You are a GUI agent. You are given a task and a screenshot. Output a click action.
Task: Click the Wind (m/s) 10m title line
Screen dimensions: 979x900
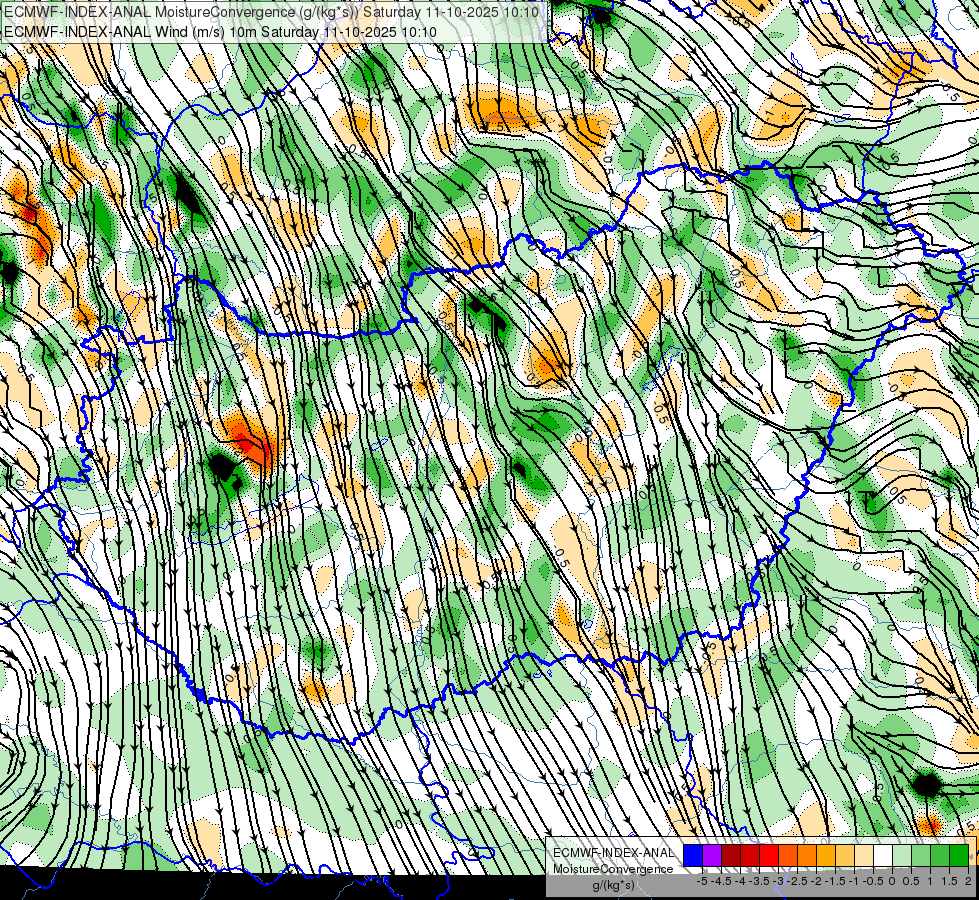(220, 31)
